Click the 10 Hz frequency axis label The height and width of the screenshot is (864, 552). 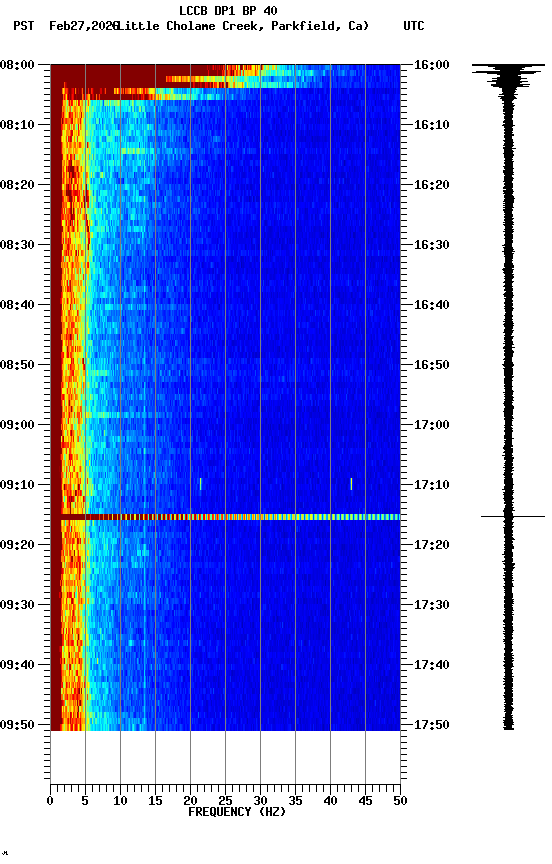coord(120,801)
